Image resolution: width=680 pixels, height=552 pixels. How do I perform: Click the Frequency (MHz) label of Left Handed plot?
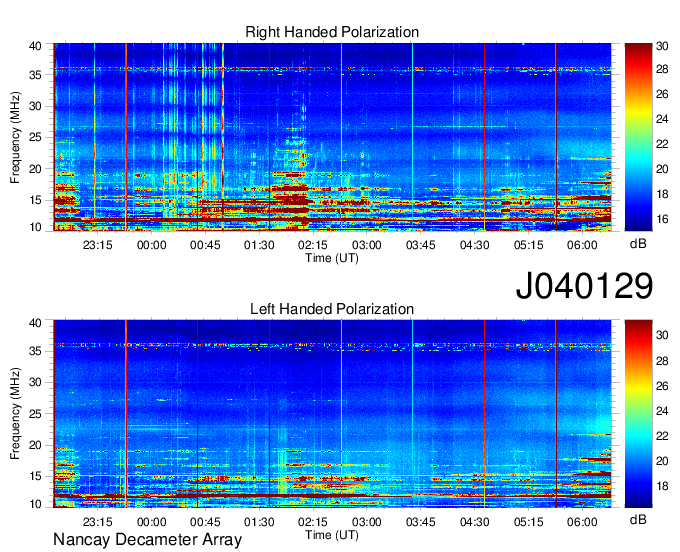tap(15, 414)
